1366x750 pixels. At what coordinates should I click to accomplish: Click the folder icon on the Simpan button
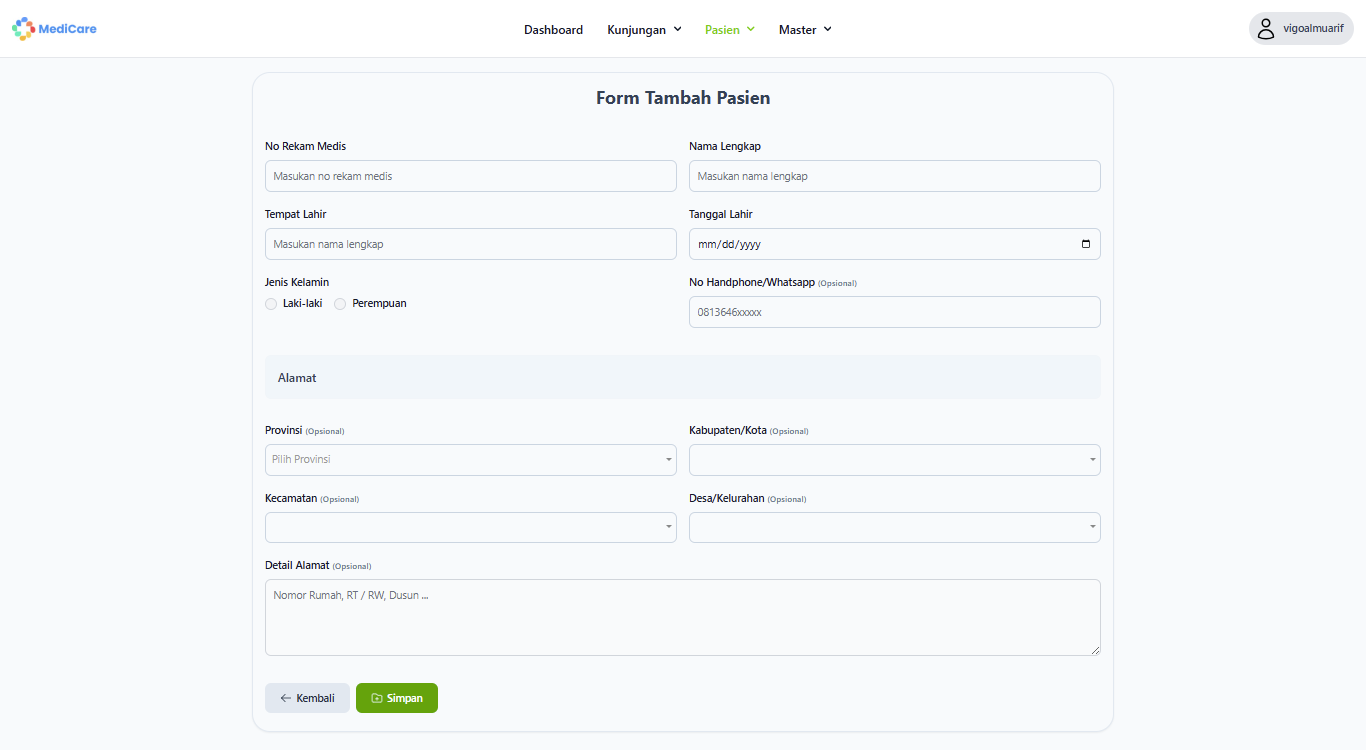point(377,698)
